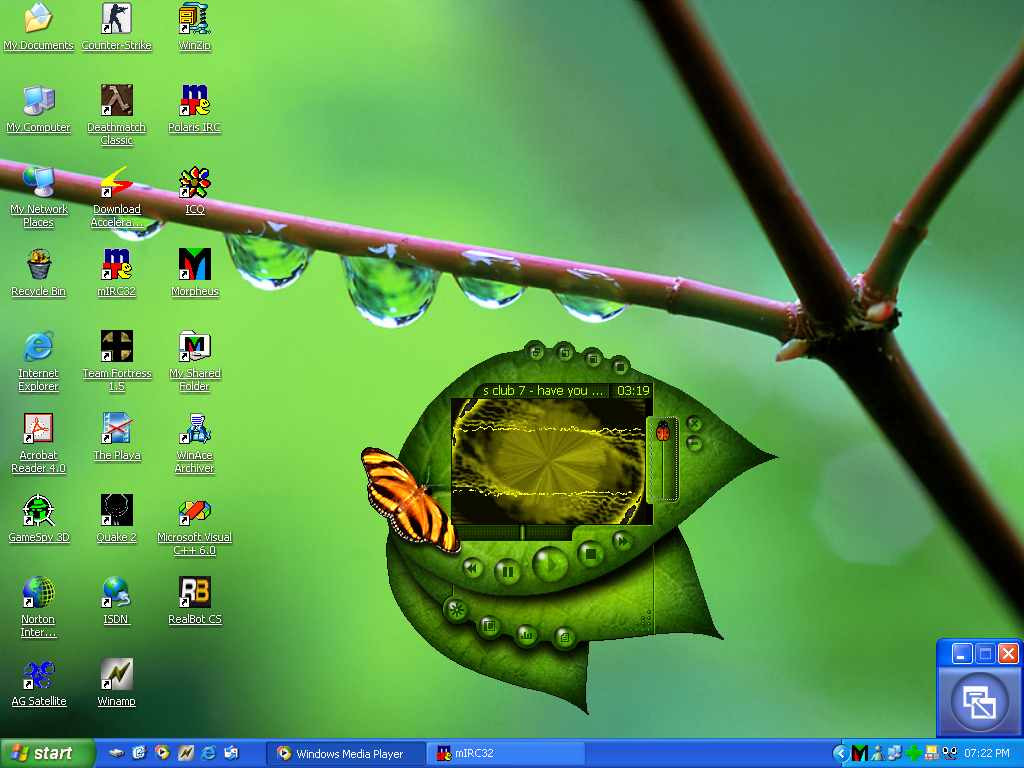Select the Norton Internet desktop shortcut
This screenshot has height=768, width=1024.
pyautogui.click(x=39, y=608)
